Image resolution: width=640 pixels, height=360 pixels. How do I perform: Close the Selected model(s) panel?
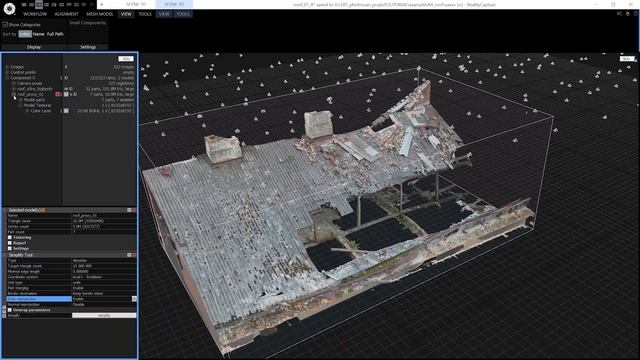tap(134, 210)
